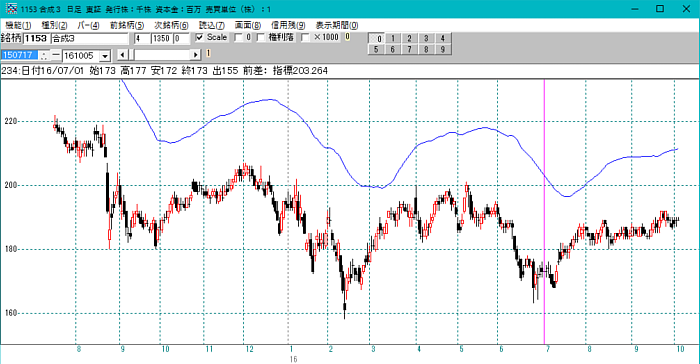Enable the 権利落 checkbox

(x=261, y=38)
